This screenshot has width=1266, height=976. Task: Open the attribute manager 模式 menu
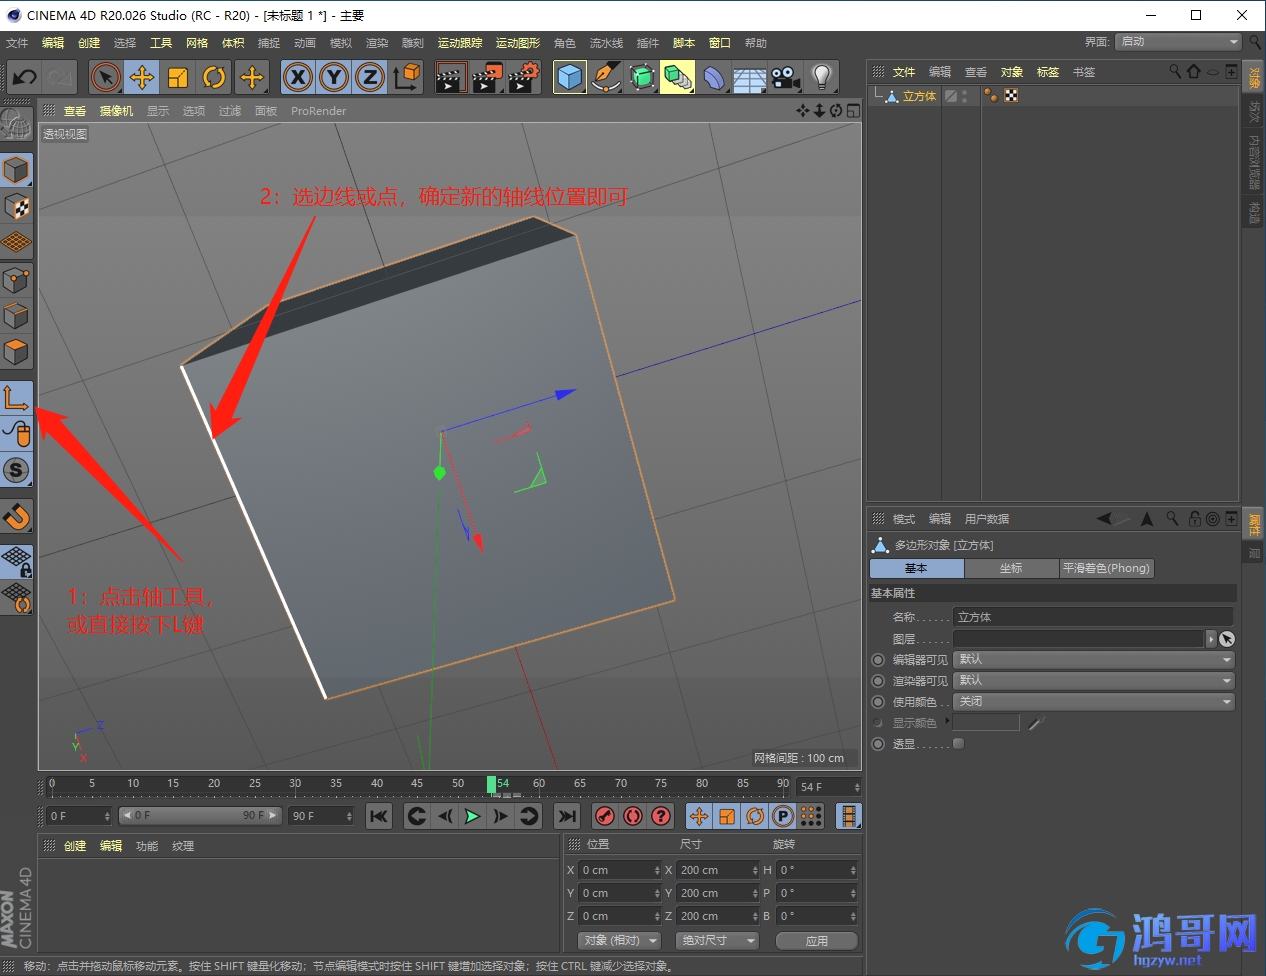tap(904, 519)
